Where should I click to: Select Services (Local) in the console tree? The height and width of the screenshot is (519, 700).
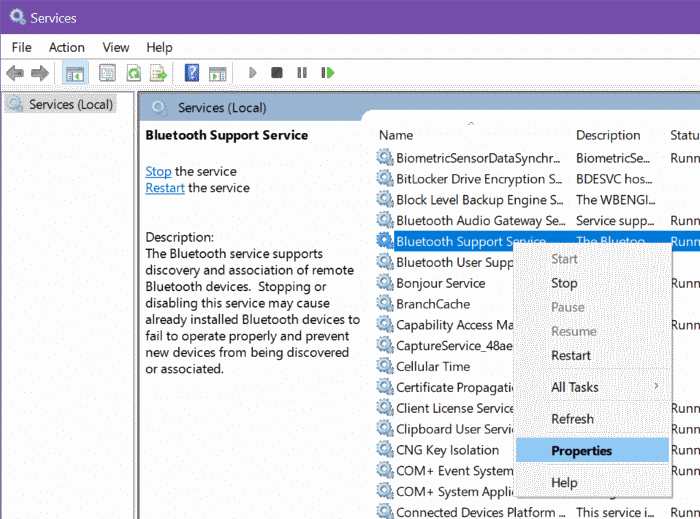(60, 104)
